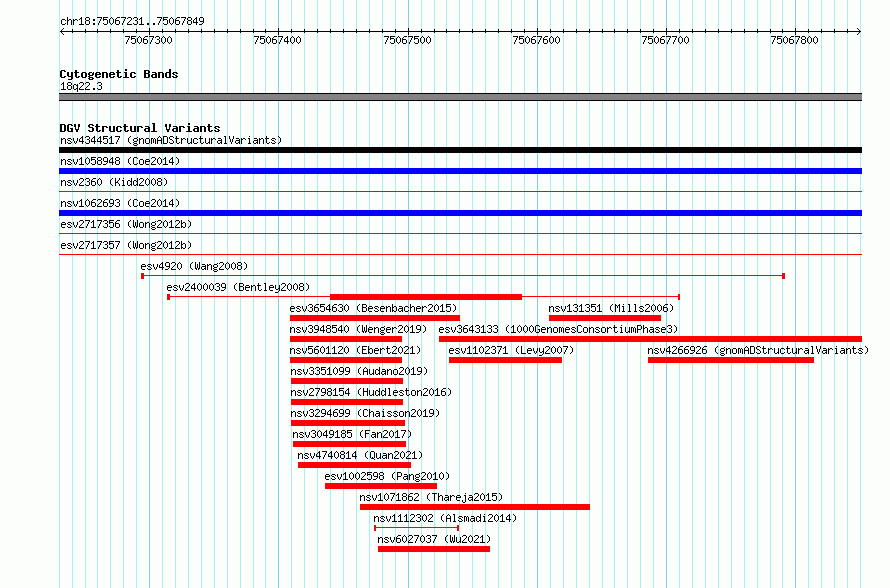The width and height of the screenshot is (890, 588).
Task: Select the red bar under esv1002598 (Pang2010)
Action: pyautogui.click(x=381, y=486)
